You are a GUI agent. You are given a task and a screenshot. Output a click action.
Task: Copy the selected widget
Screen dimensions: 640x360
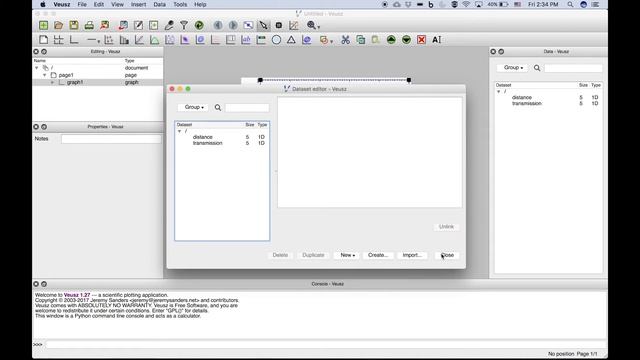360,40
